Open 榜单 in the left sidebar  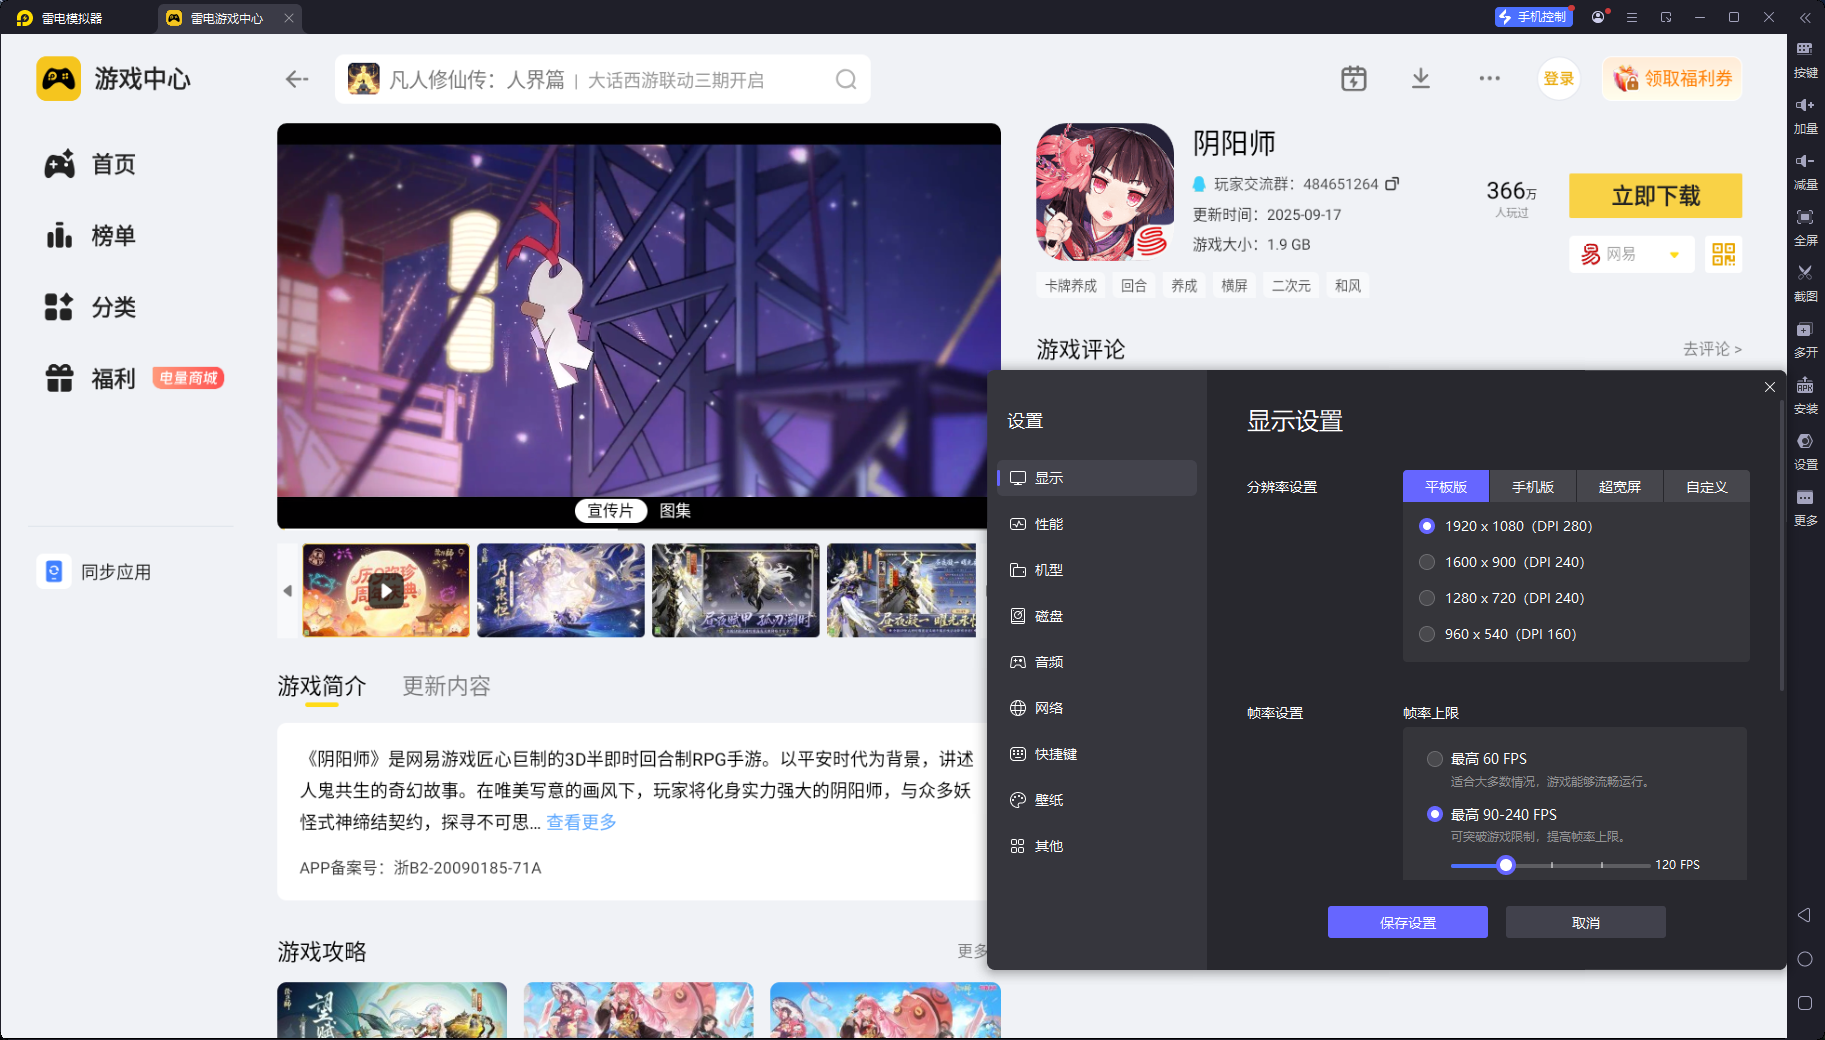coord(90,236)
